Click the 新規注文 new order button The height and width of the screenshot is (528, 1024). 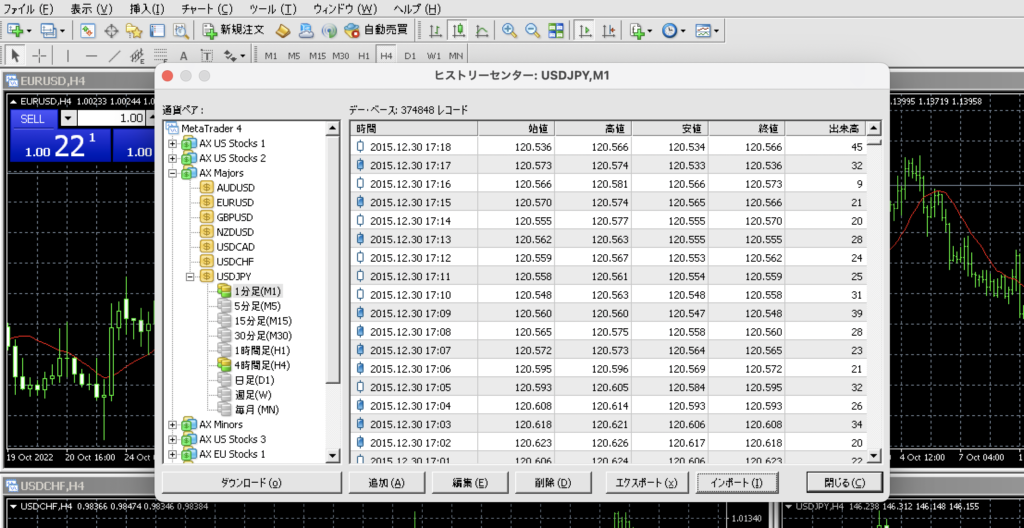[x=233, y=30]
